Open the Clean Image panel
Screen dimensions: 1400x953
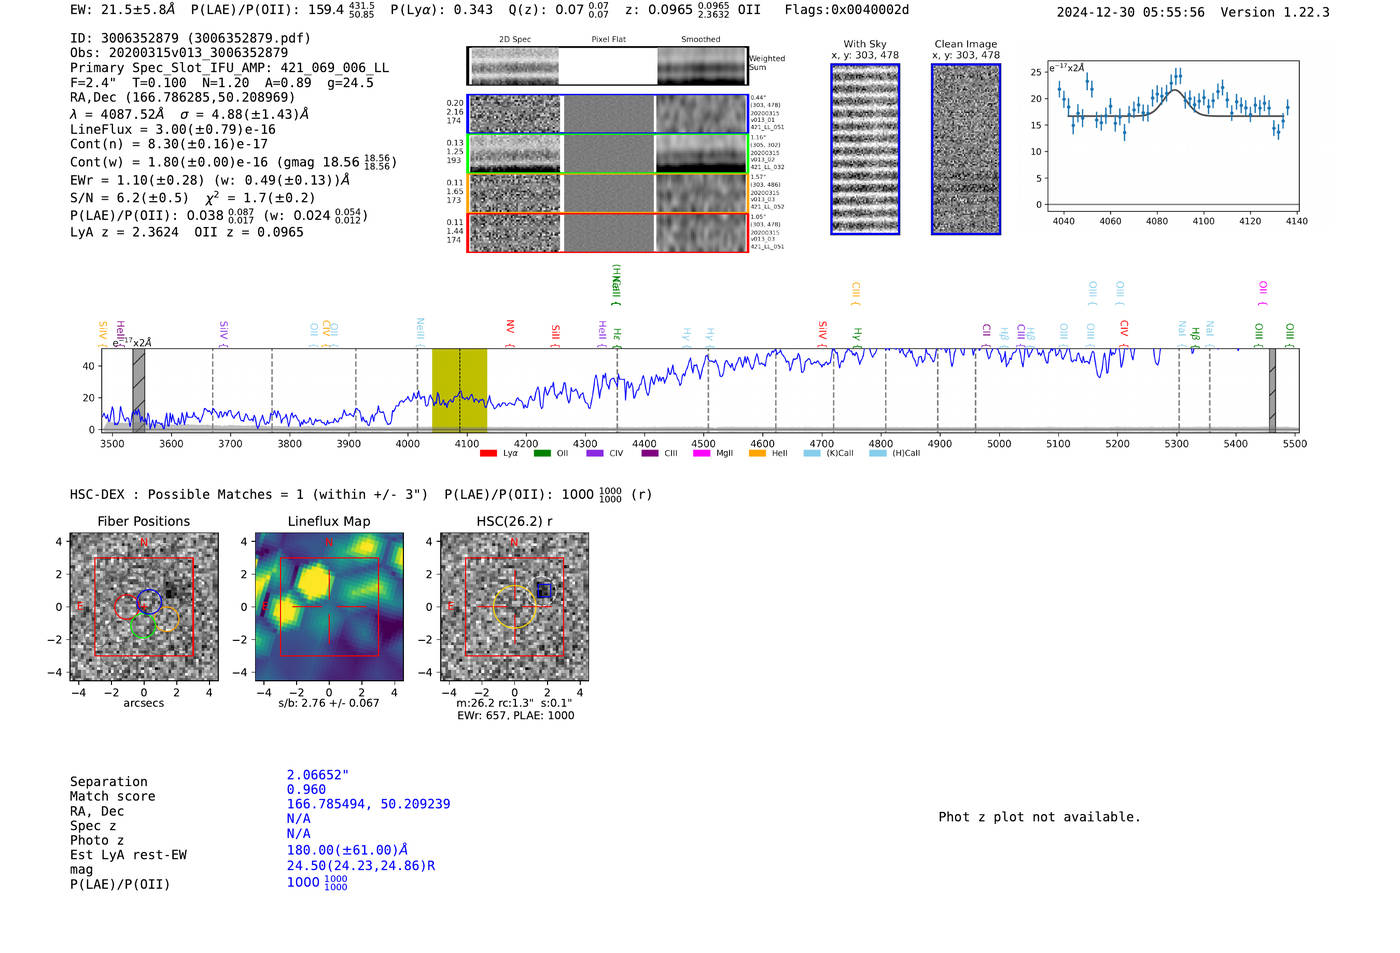pyautogui.click(x=966, y=149)
